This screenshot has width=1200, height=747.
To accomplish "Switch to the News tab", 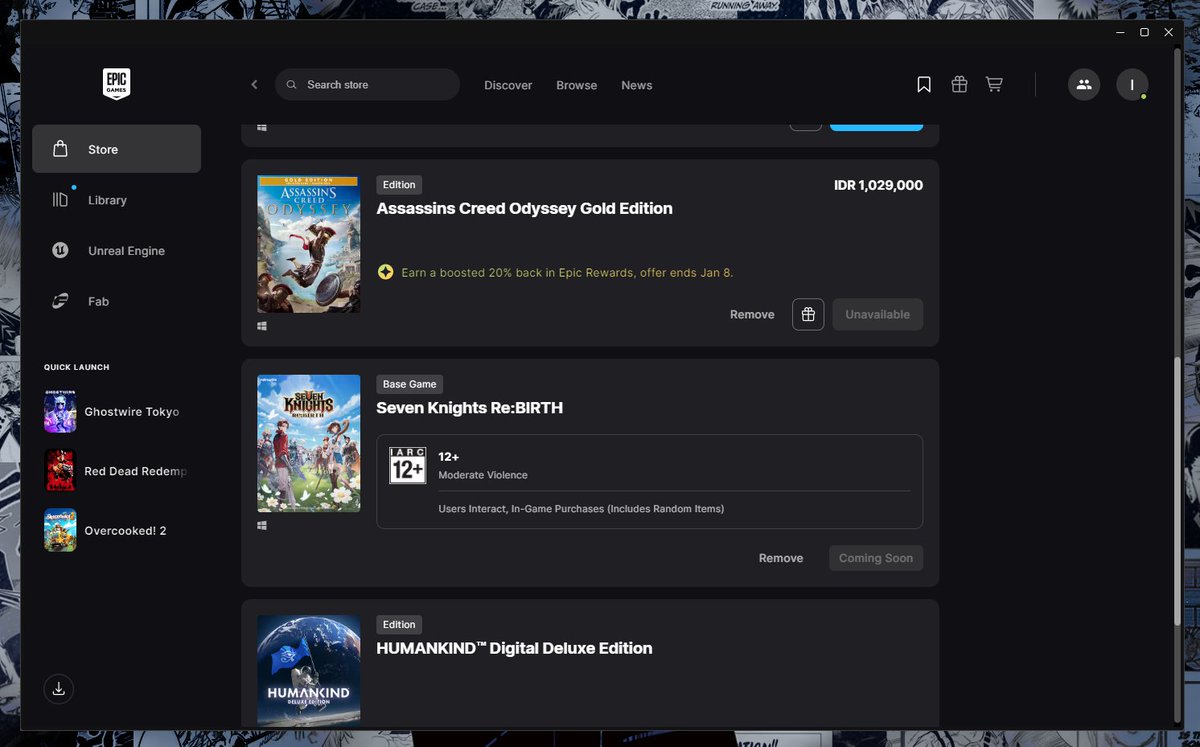I will tap(636, 85).
